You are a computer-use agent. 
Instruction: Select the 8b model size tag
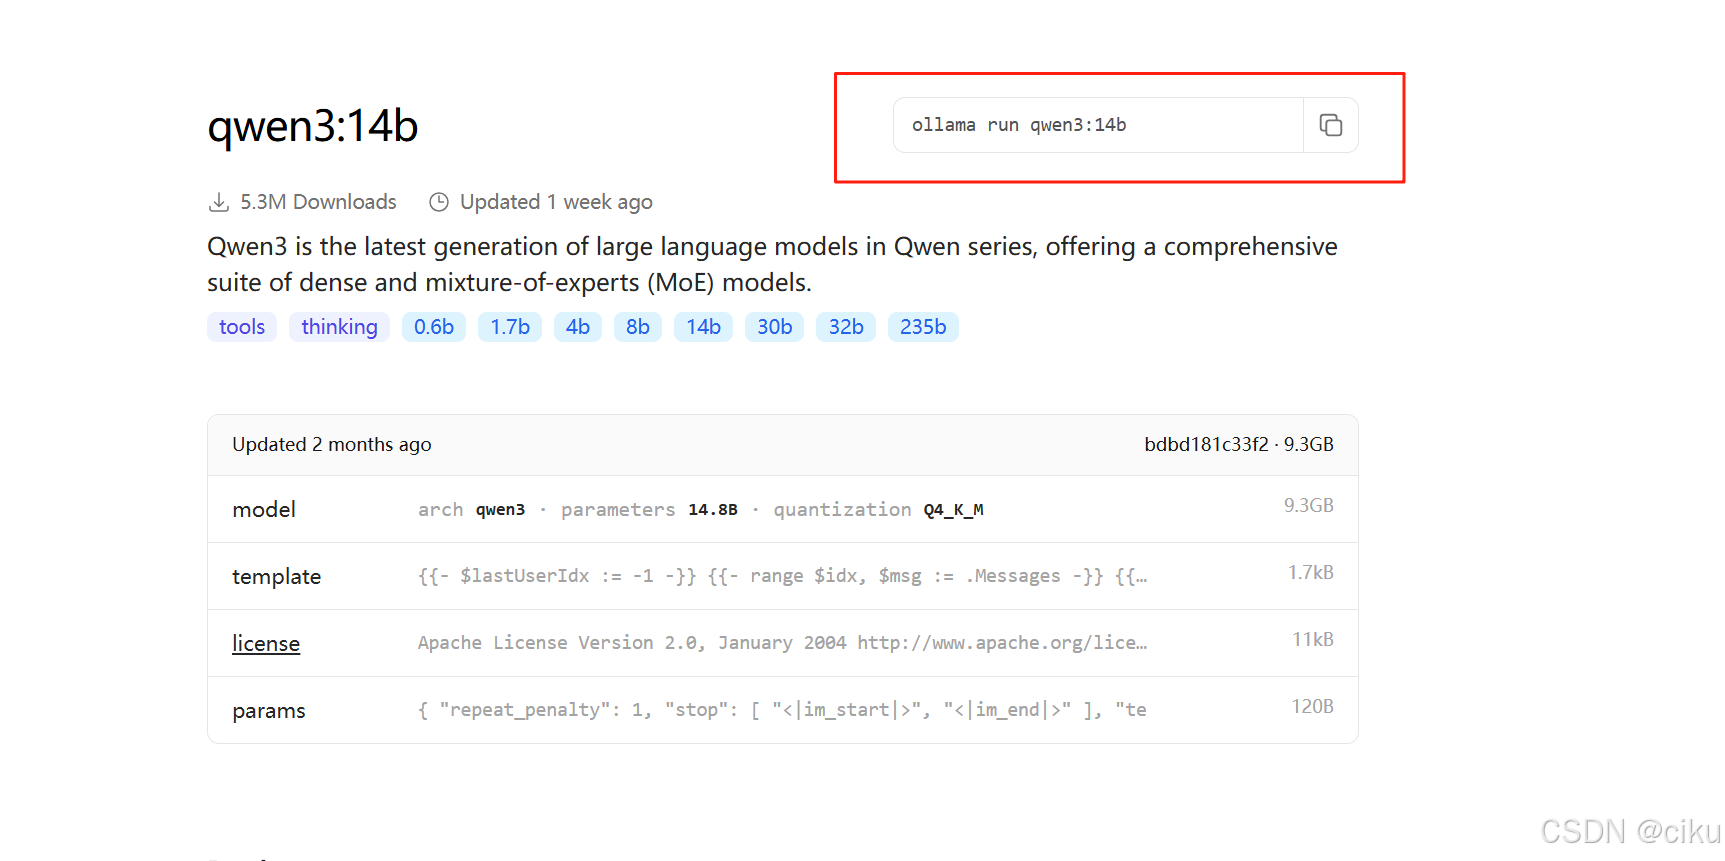(x=638, y=327)
